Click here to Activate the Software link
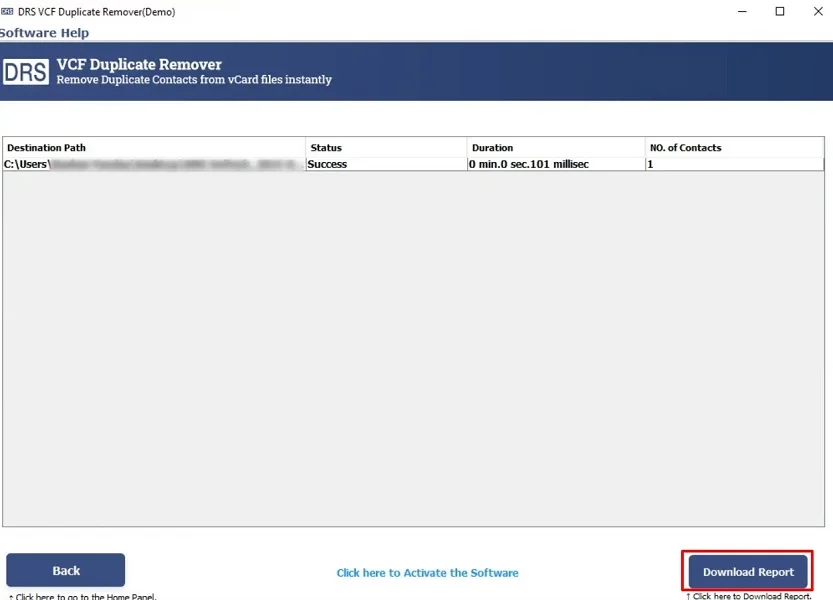 427,573
